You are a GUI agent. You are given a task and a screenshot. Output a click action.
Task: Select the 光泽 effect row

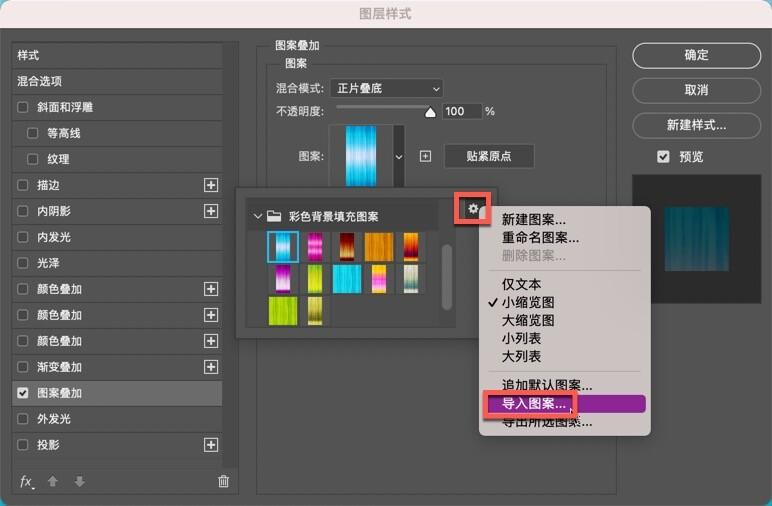pos(117,263)
